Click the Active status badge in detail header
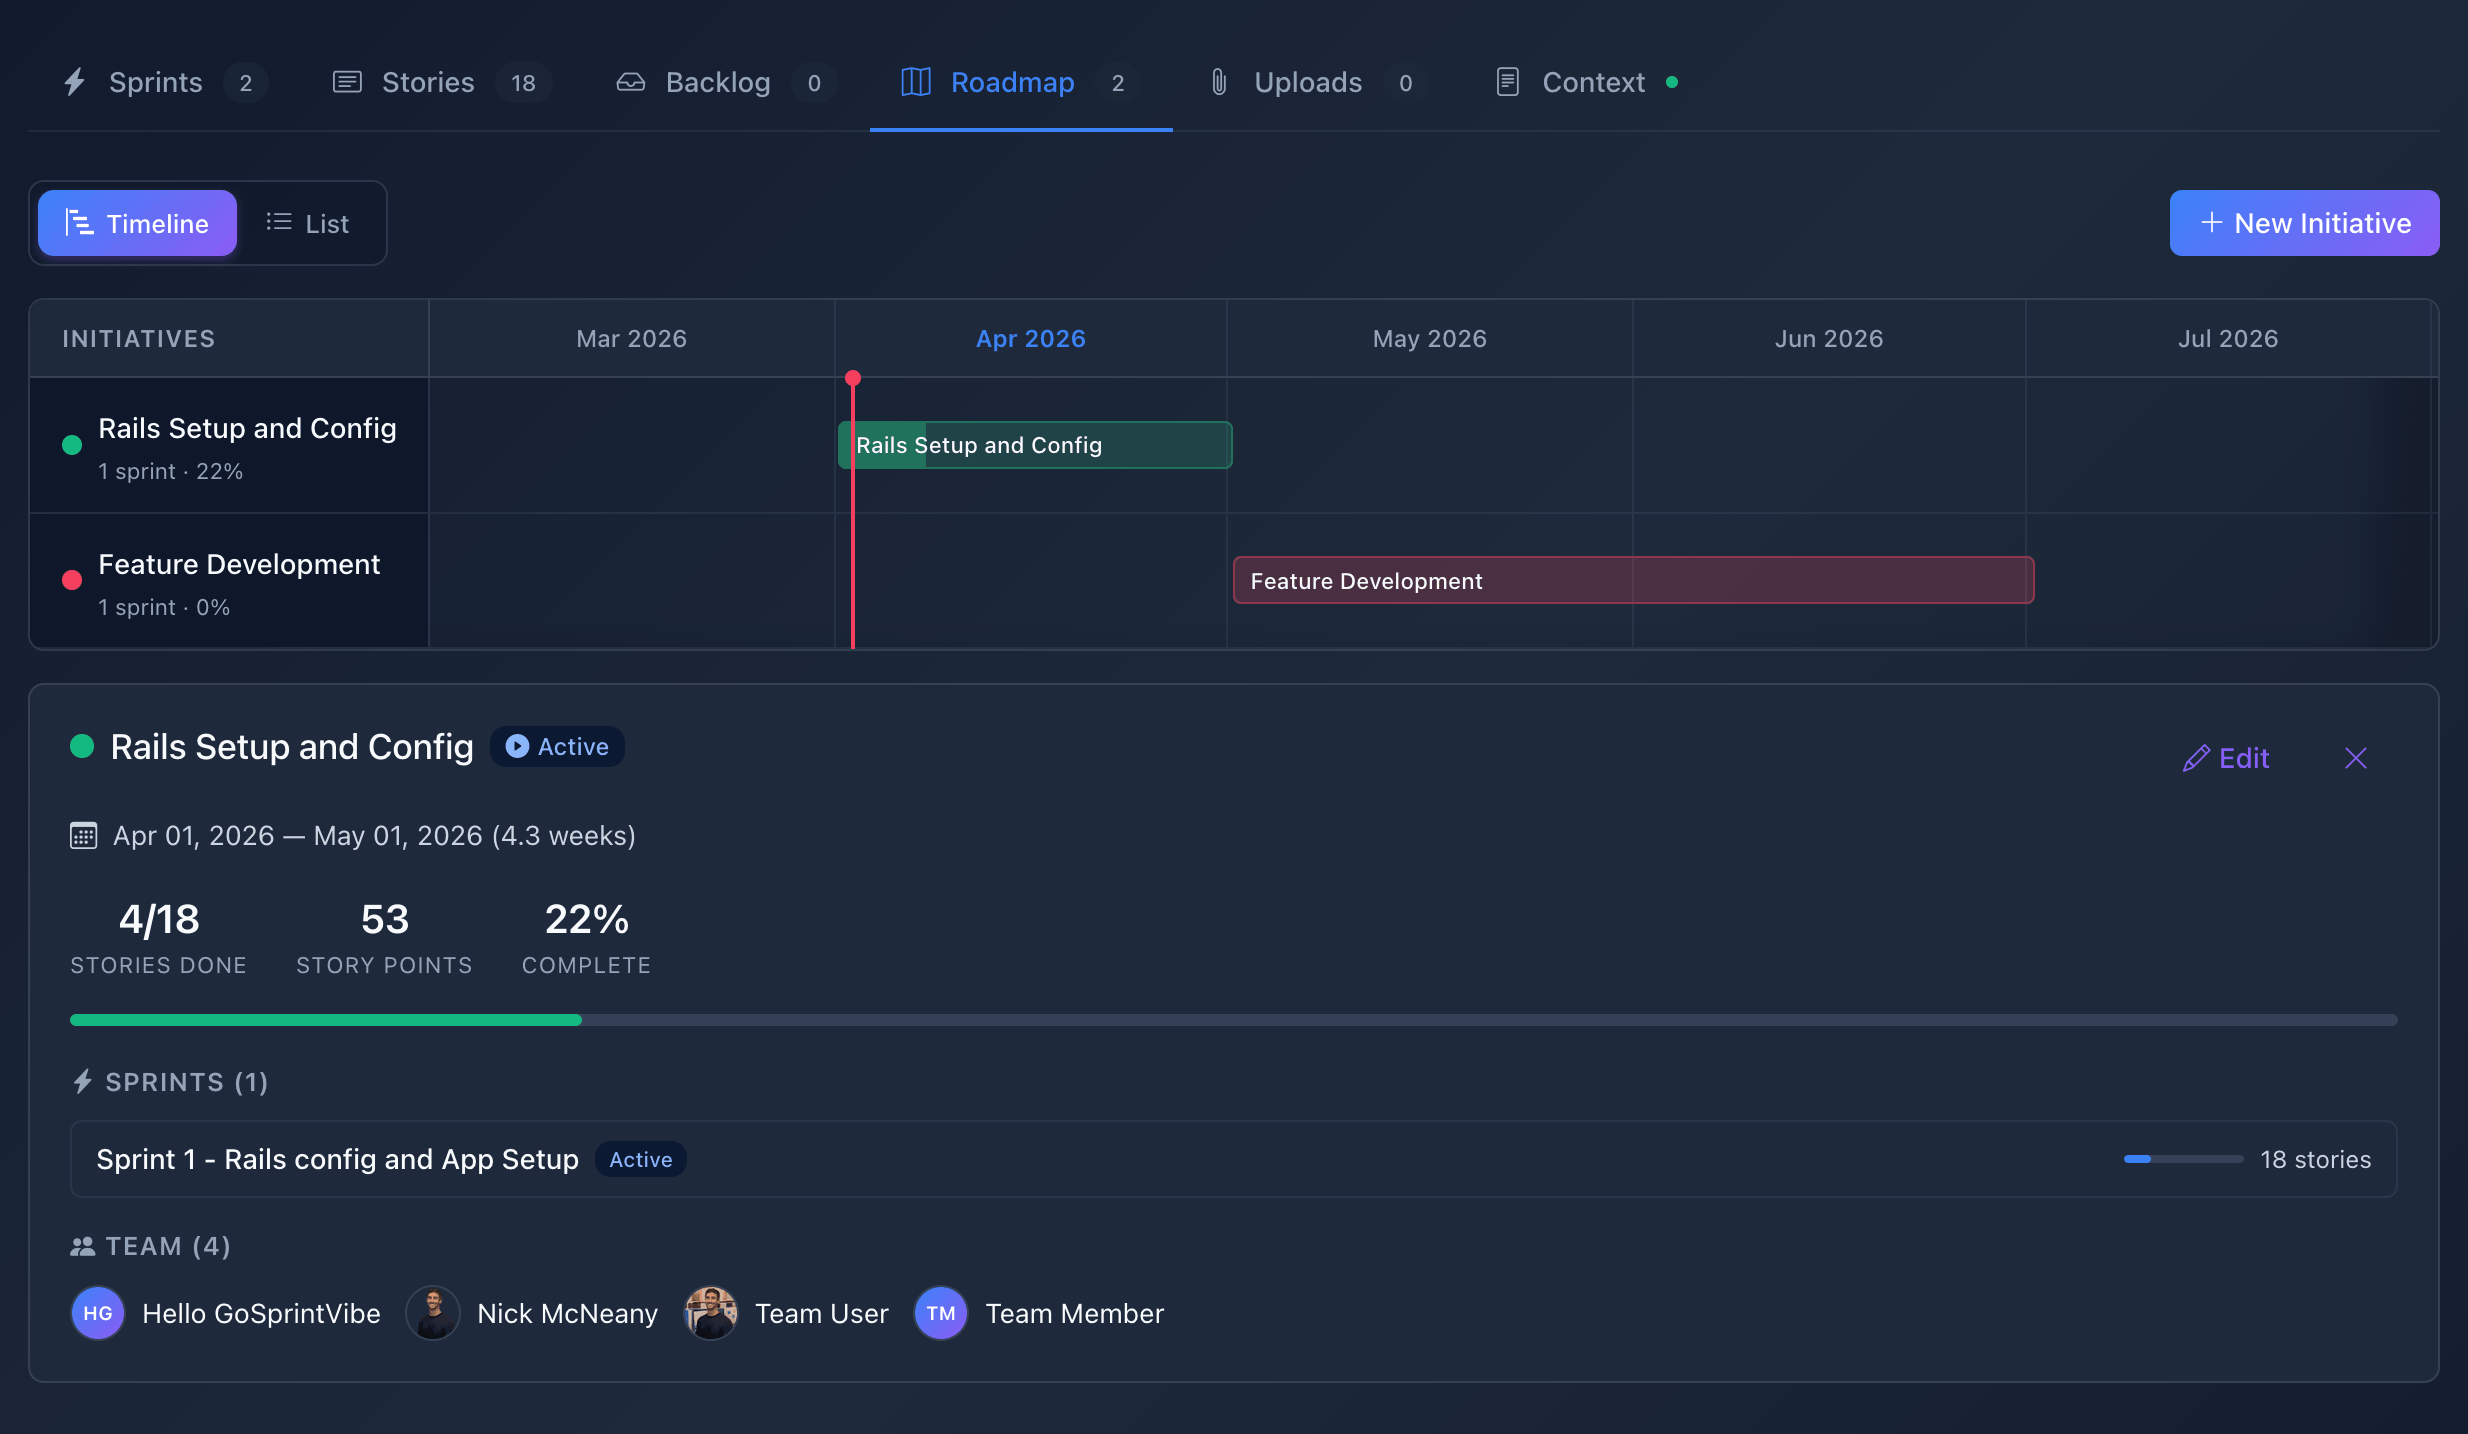Screen dimensions: 2468x1434 [557, 747]
